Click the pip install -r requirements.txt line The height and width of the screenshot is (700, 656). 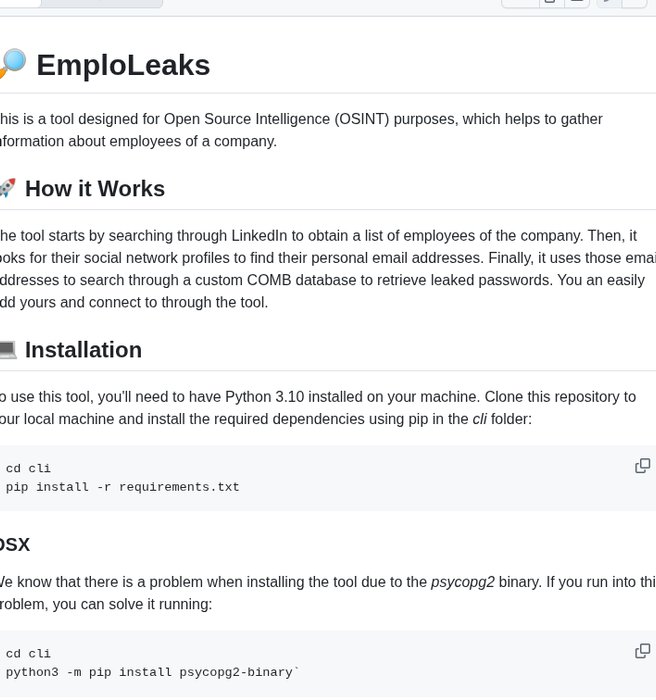pyautogui.click(x=122, y=487)
